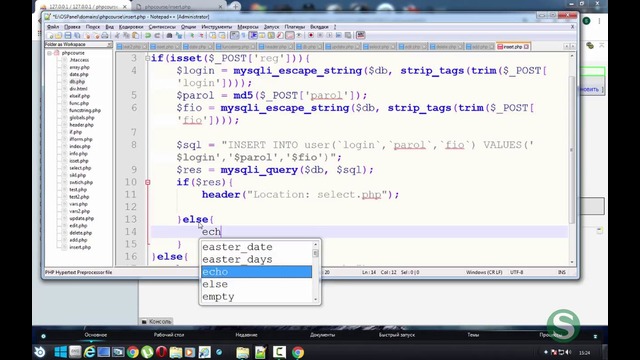This screenshot has height=360, width=640.
Task: Click the spell-check ABC toolbar icon
Action: click(360, 36)
